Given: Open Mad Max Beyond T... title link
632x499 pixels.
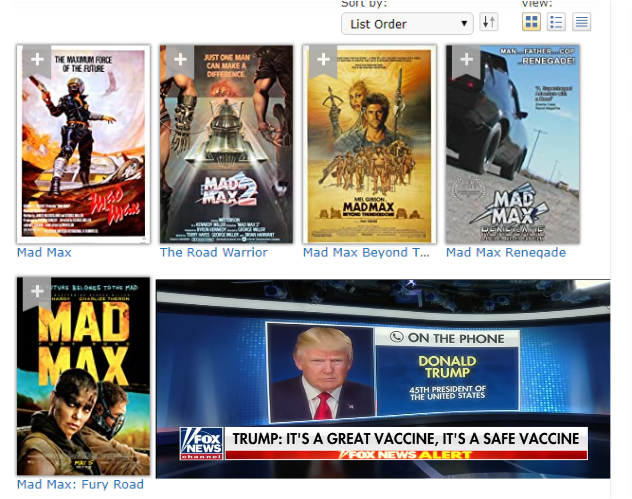Looking at the screenshot, I should click(x=366, y=252).
